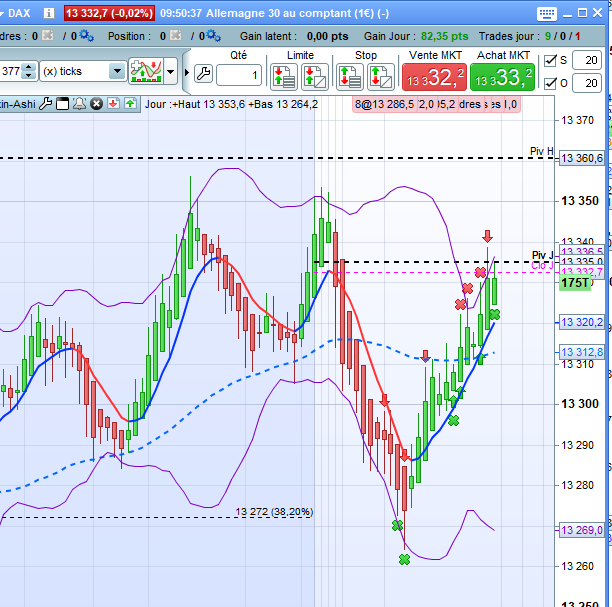Screen dimensions: 612x607
Task: Click the 377 ticks number field
Action: click(x=11, y=71)
